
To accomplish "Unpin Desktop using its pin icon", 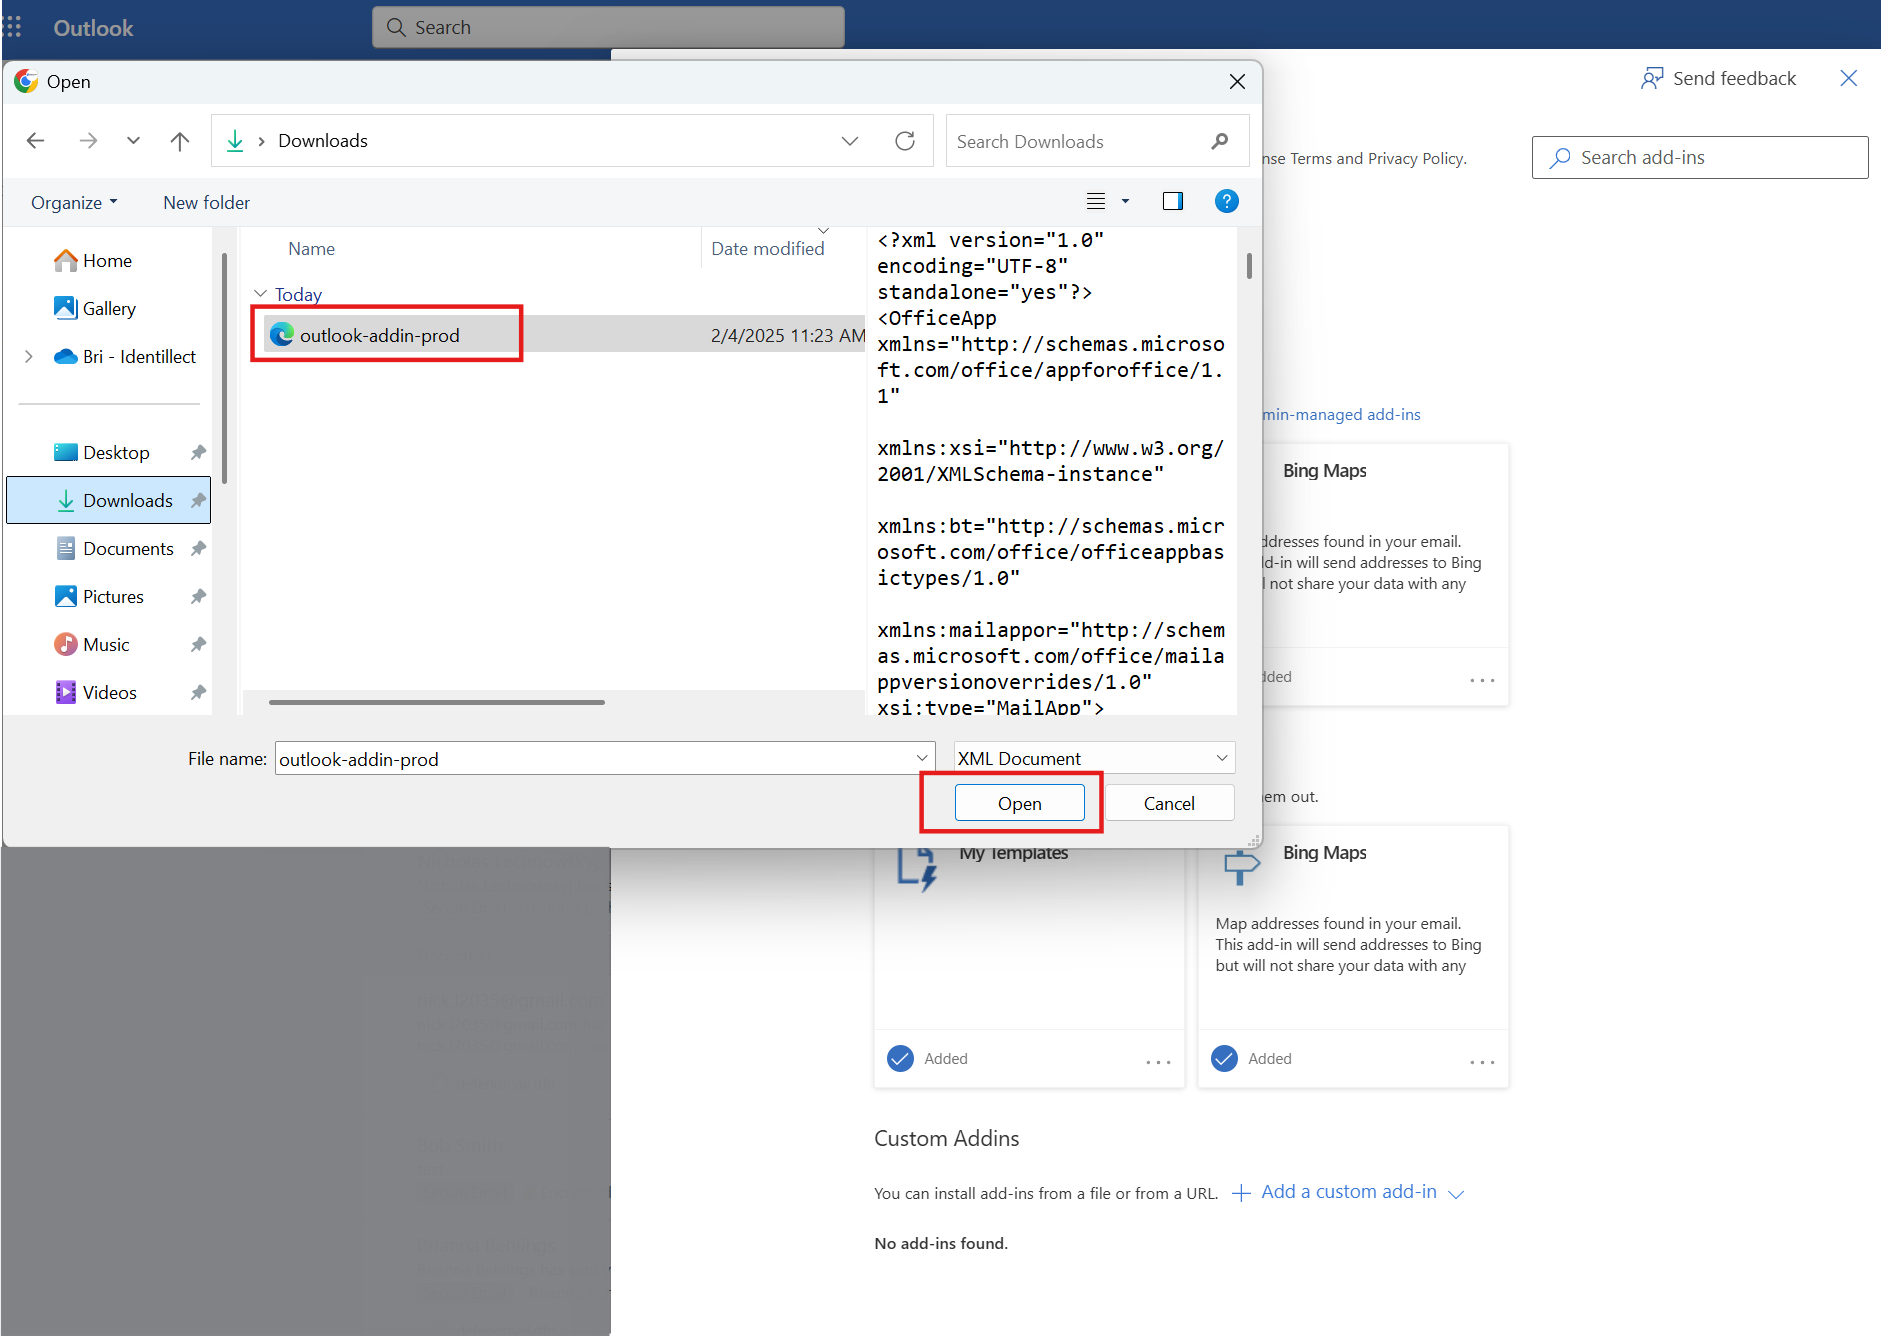I will (198, 453).
